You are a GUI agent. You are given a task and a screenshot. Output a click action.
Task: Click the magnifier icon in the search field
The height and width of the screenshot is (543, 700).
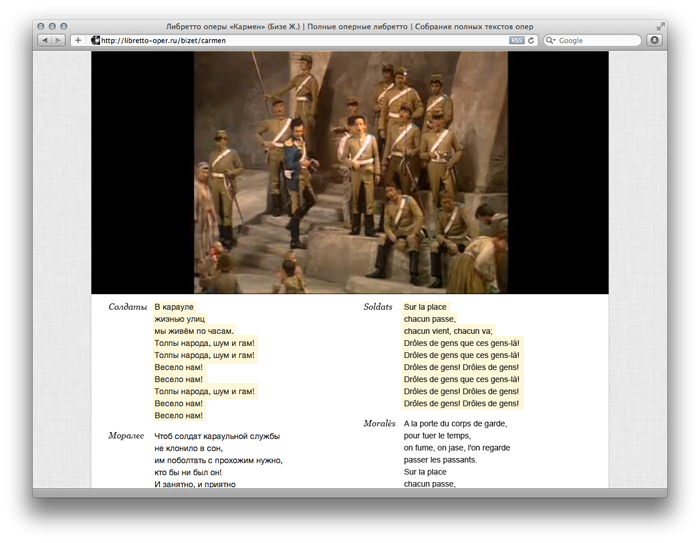click(x=551, y=41)
